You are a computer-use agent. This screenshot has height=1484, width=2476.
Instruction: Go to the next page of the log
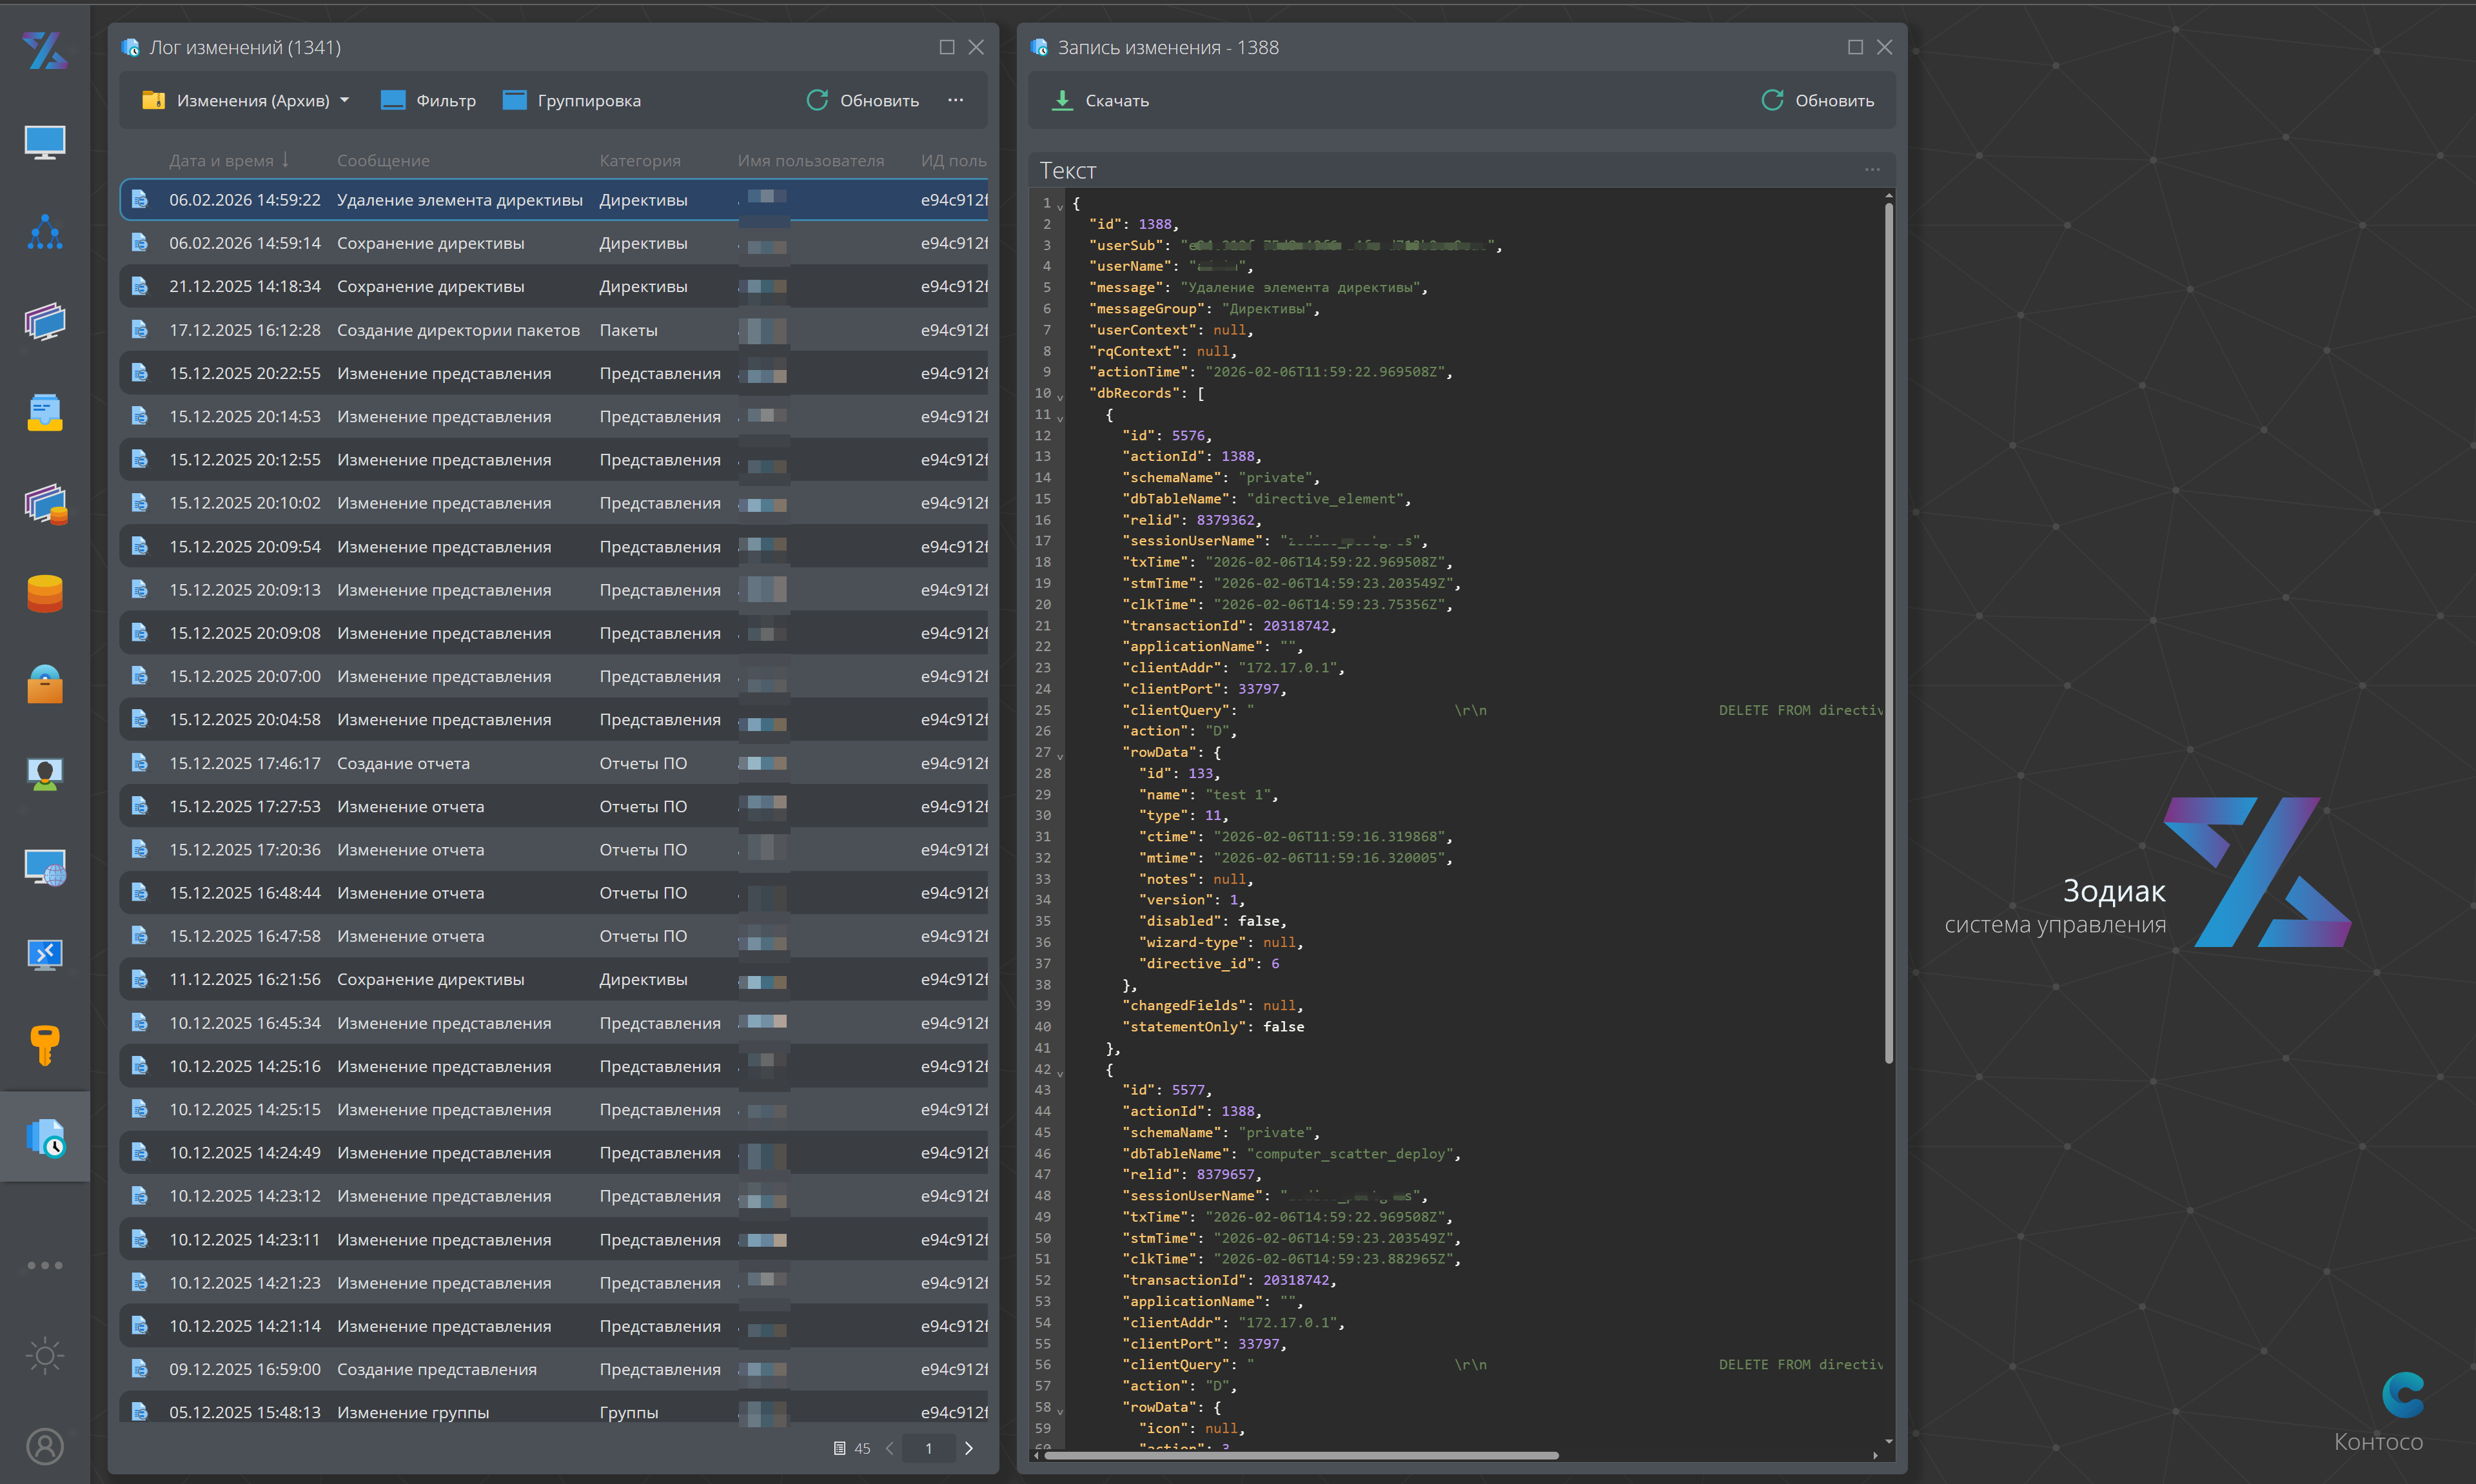click(968, 1448)
